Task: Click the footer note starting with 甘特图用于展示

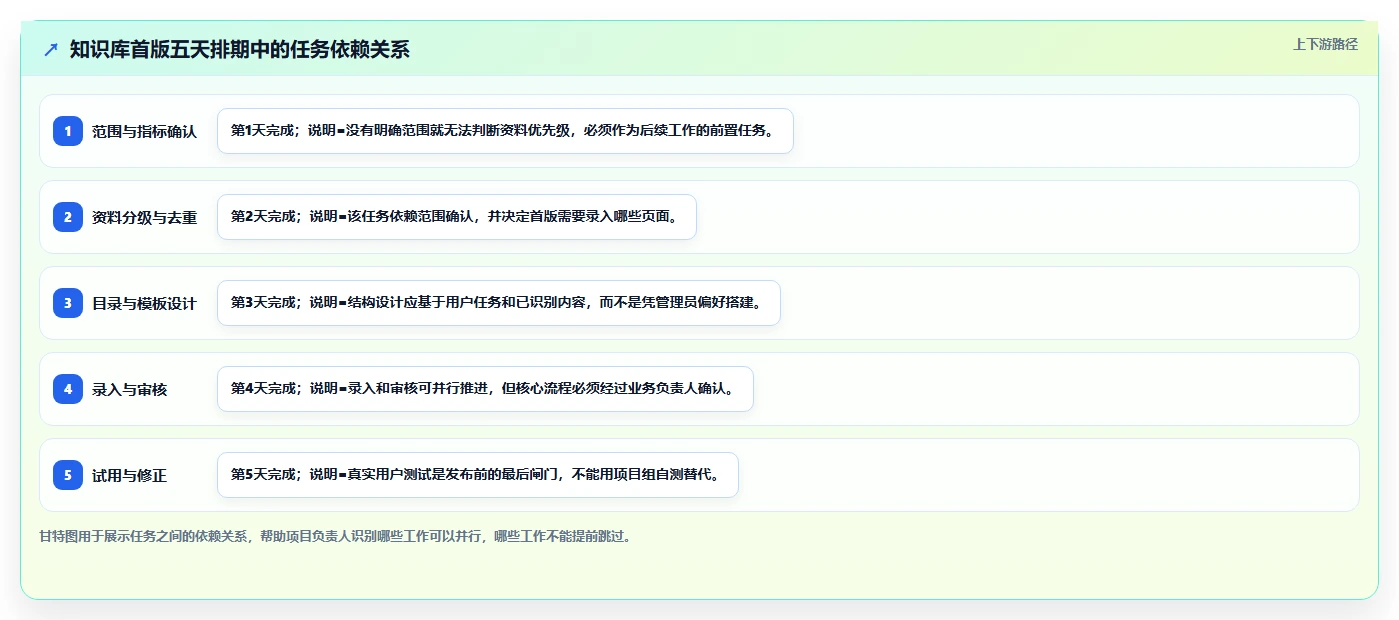Action: 335,536
